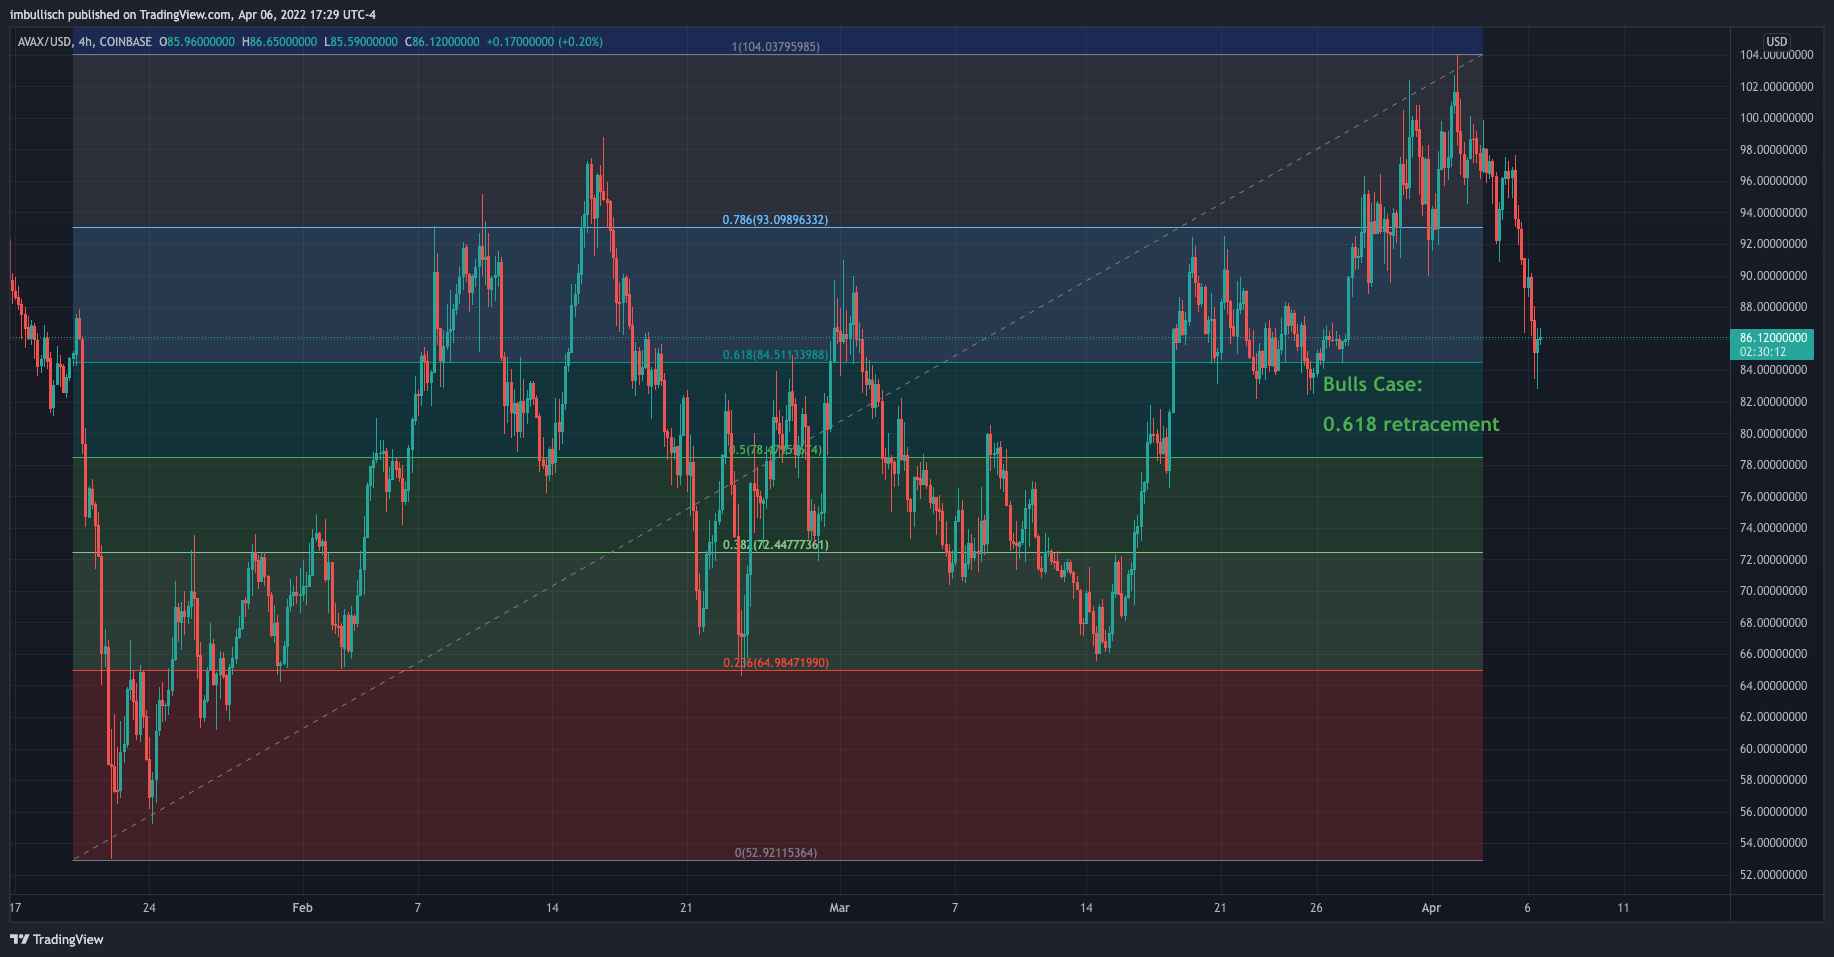Click the '11' date label on time axis
The height and width of the screenshot is (957, 1834).
pyautogui.click(x=1623, y=908)
